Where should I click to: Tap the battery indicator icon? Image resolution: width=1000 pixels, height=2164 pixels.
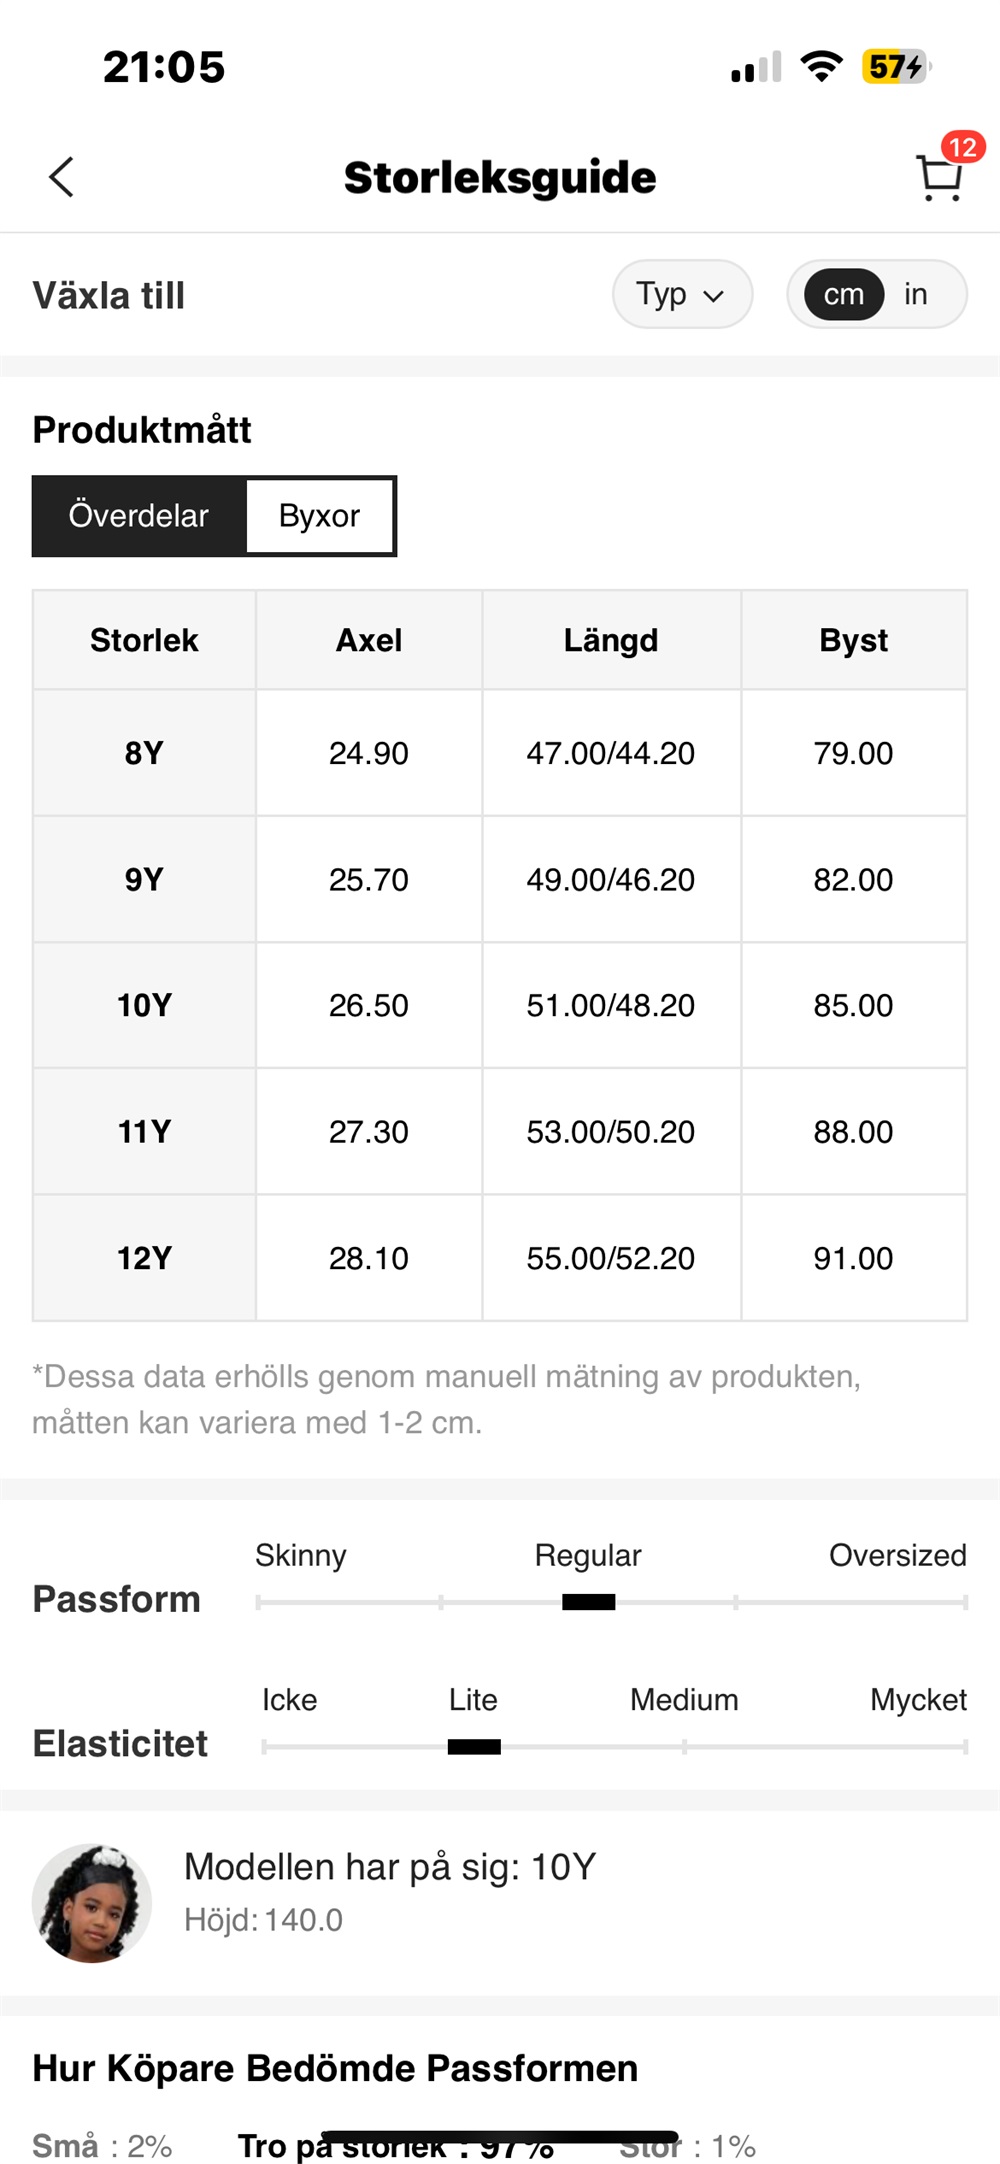pyautogui.click(x=896, y=67)
